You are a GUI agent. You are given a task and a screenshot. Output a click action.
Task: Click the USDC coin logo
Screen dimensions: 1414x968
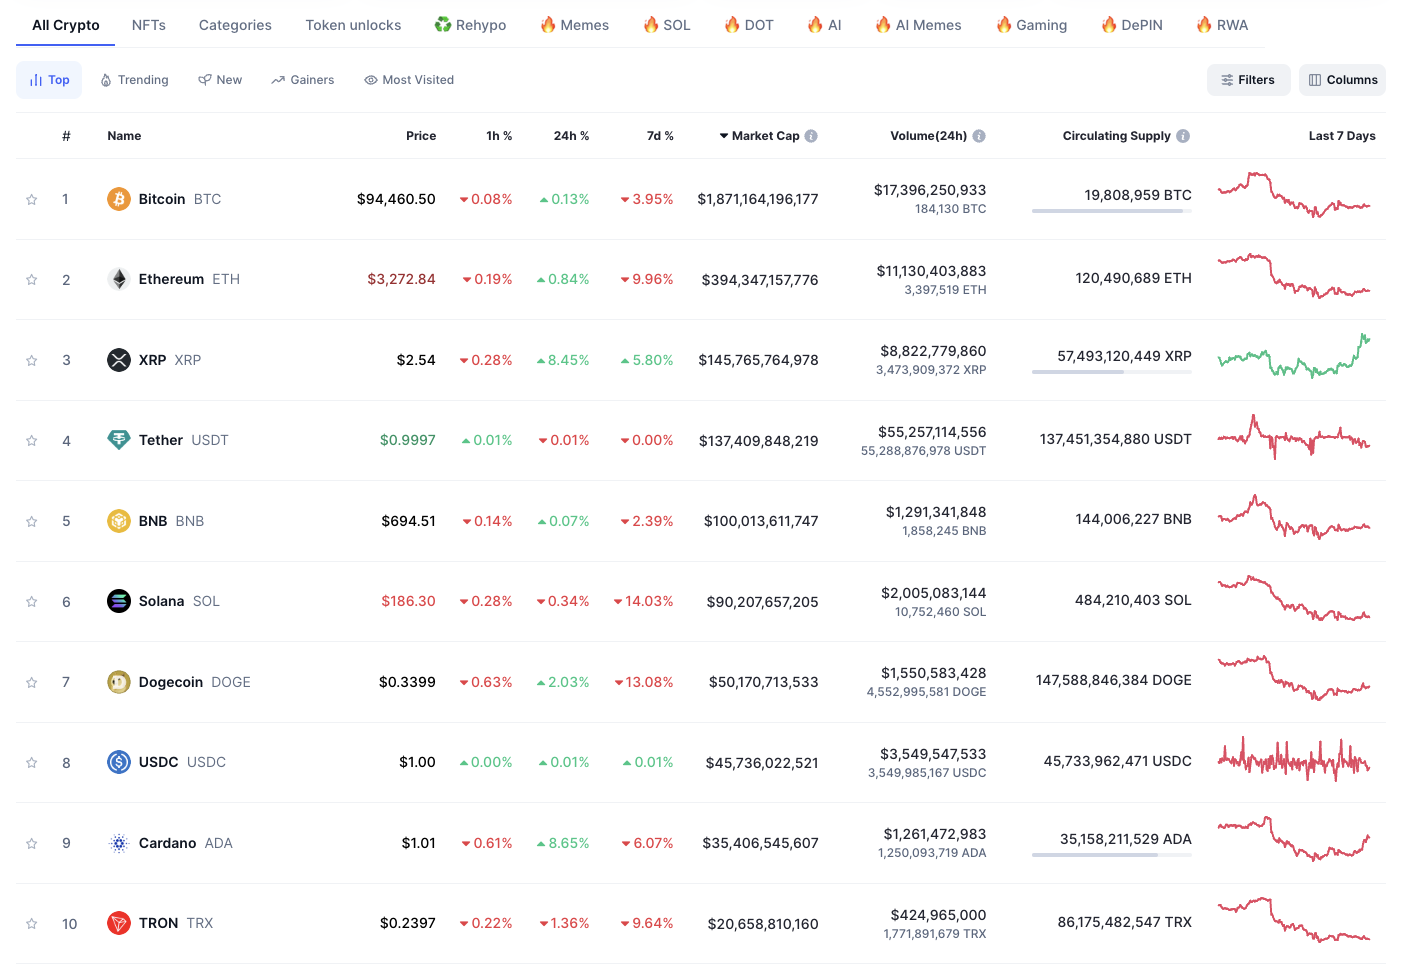click(119, 762)
